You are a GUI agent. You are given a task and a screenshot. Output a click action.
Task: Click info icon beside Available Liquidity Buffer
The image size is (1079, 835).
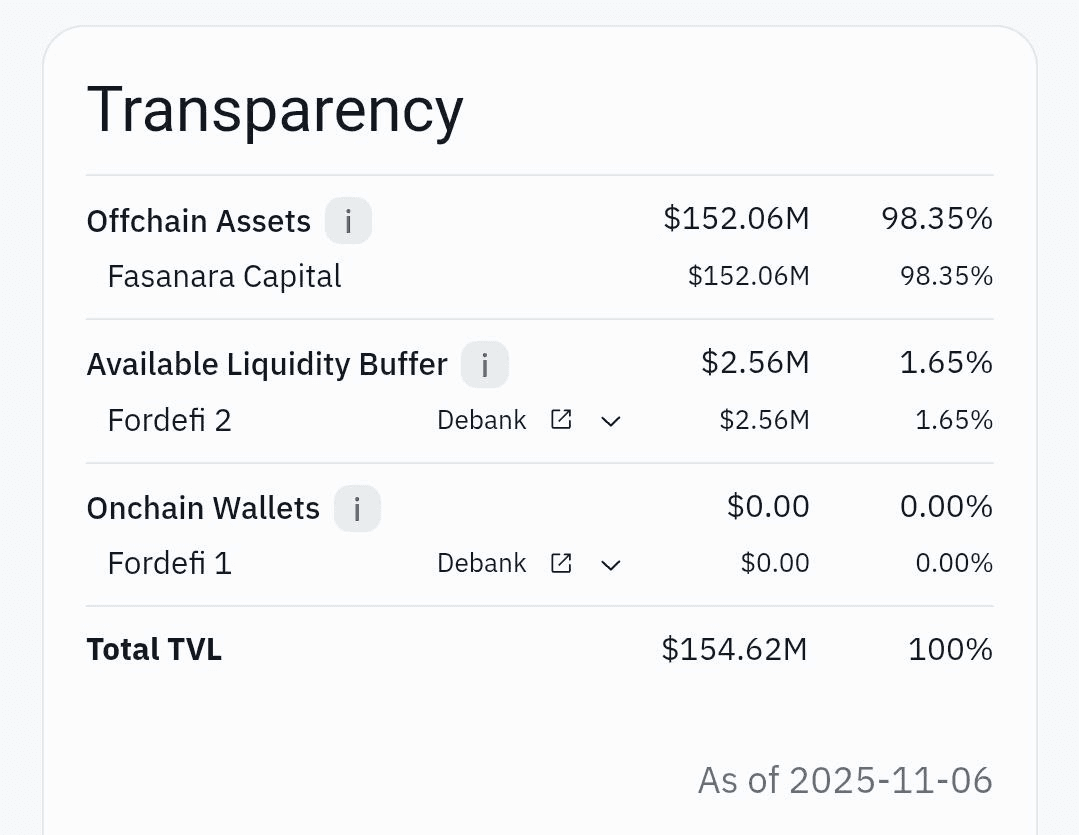click(x=484, y=365)
